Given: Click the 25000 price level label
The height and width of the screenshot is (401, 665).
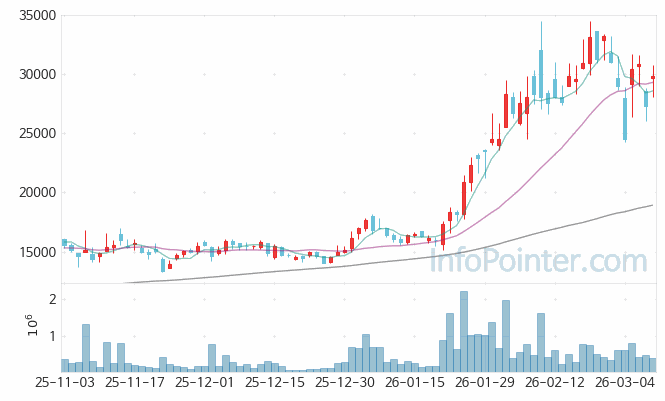Looking at the screenshot, I should 37,134.
